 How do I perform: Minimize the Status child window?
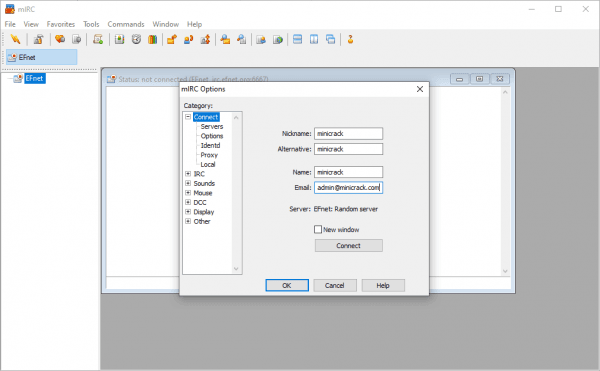pyautogui.click(x=460, y=79)
